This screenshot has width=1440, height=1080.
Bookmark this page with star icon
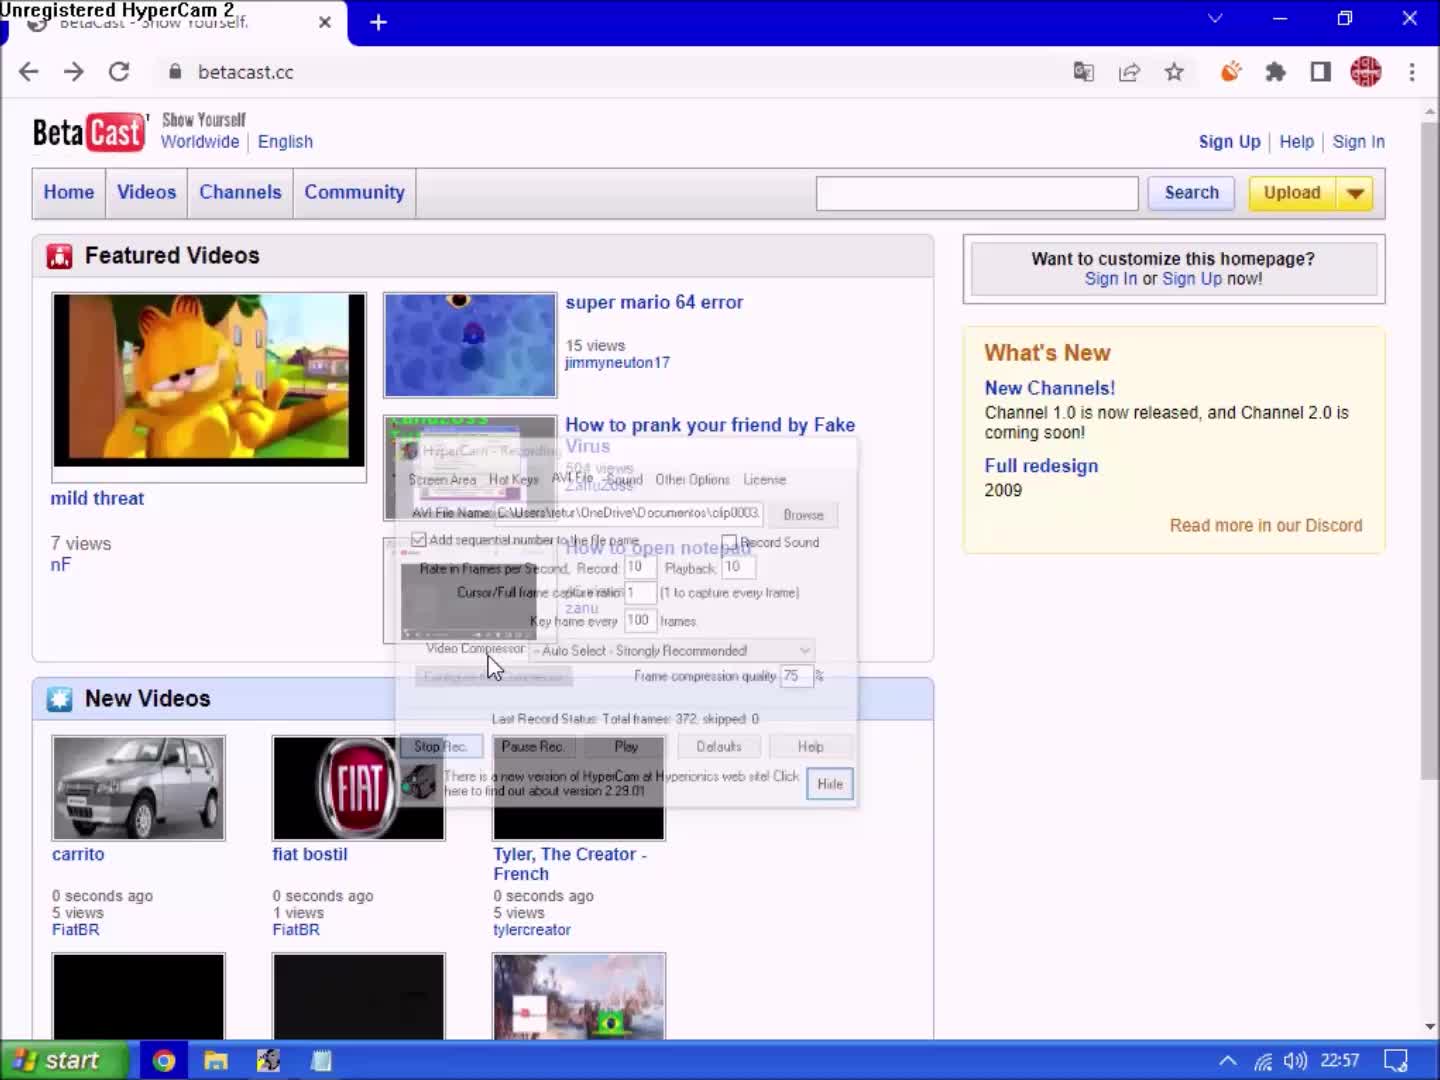click(x=1174, y=72)
